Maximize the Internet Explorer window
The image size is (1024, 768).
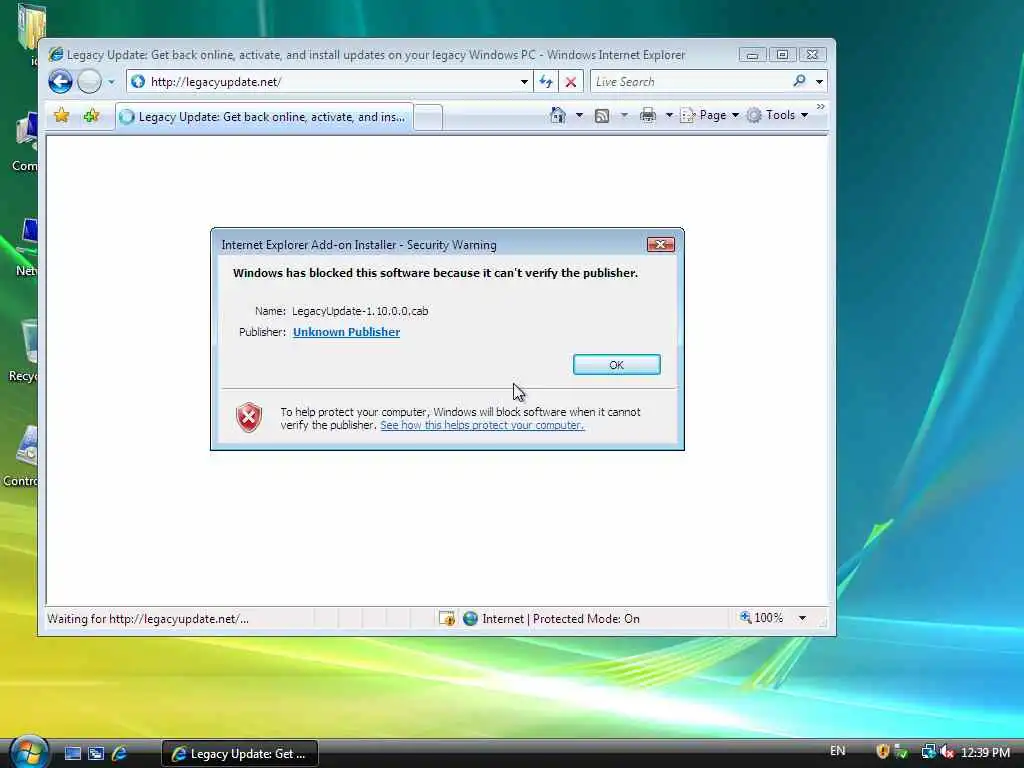tap(782, 55)
